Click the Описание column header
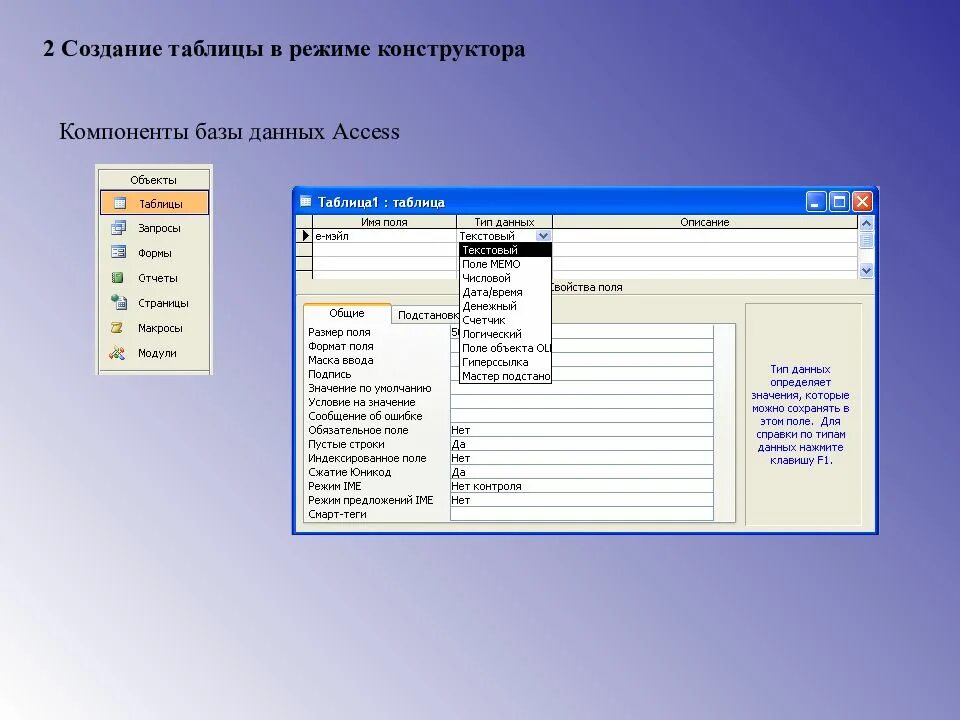 pyautogui.click(x=705, y=222)
